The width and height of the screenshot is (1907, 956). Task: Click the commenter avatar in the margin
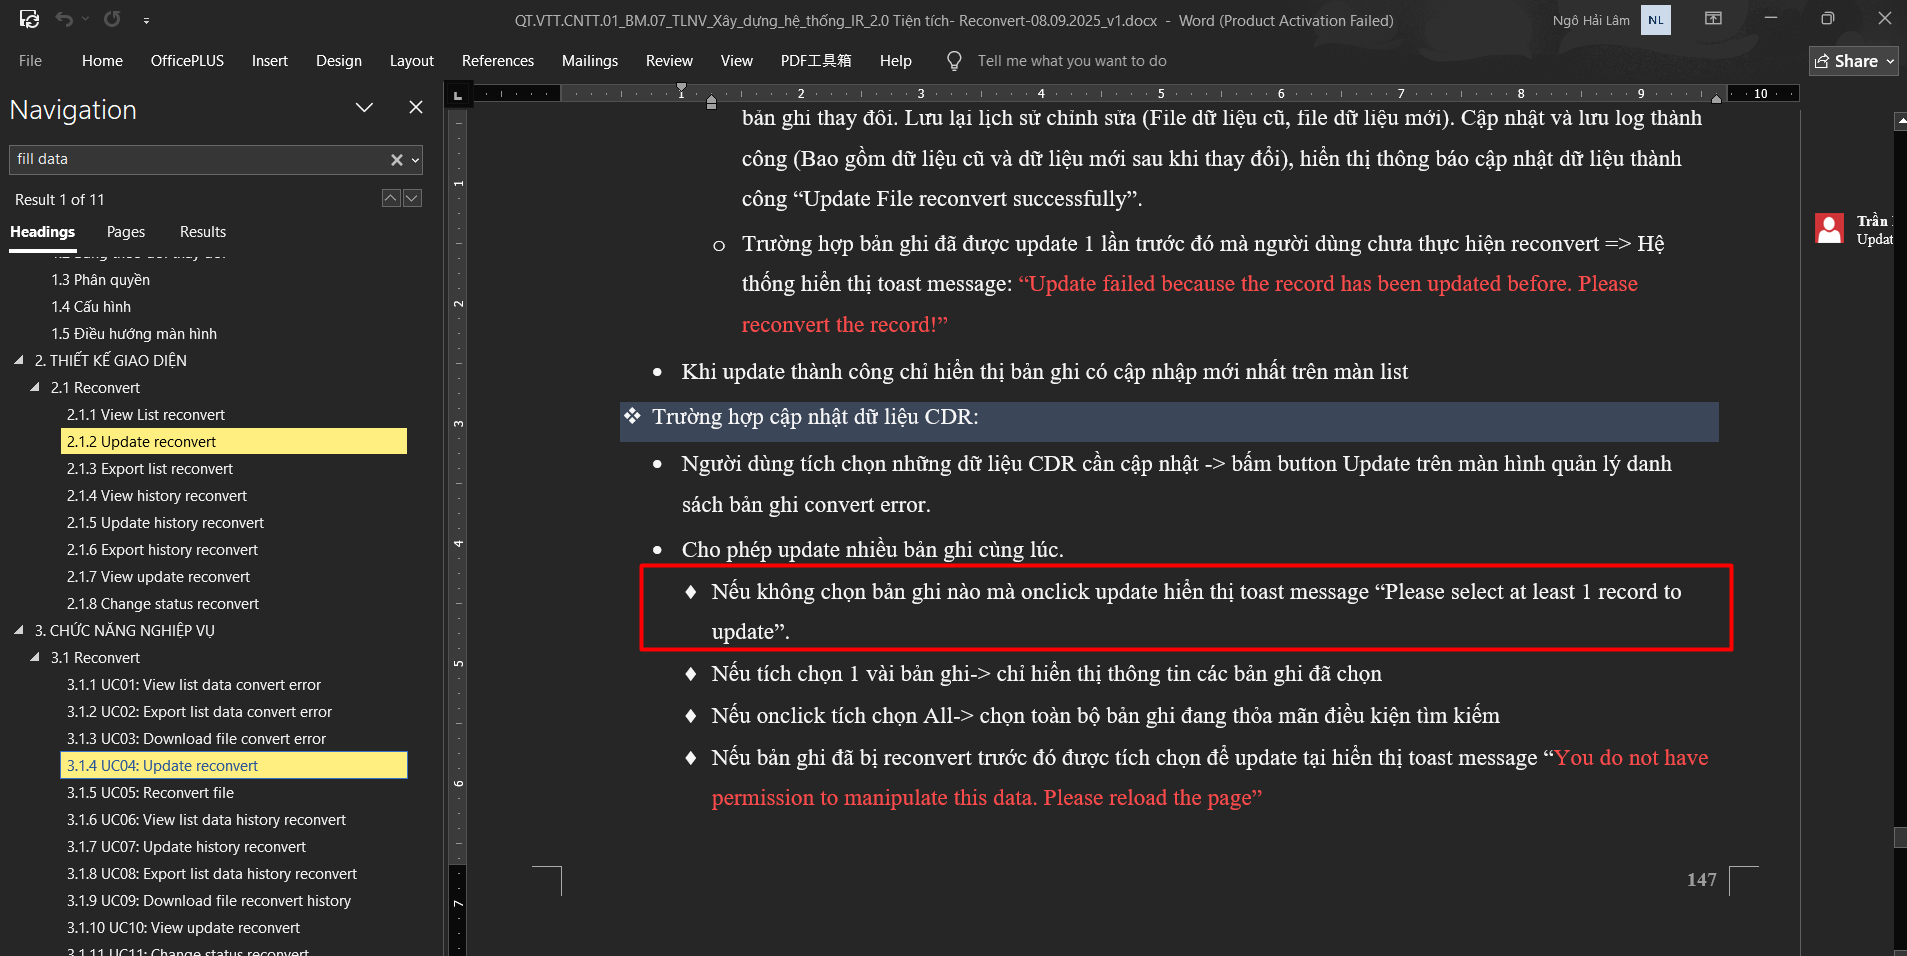(1829, 229)
